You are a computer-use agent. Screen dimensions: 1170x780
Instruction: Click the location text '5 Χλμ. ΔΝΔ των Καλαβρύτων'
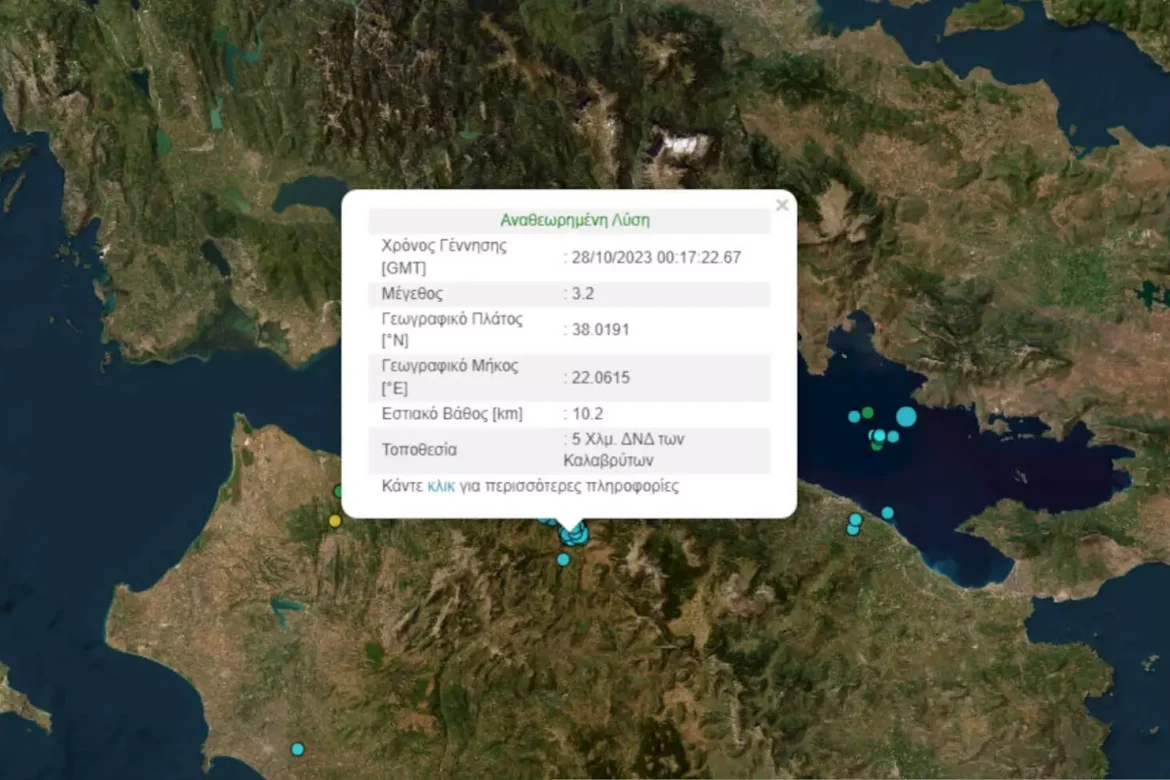624,450
